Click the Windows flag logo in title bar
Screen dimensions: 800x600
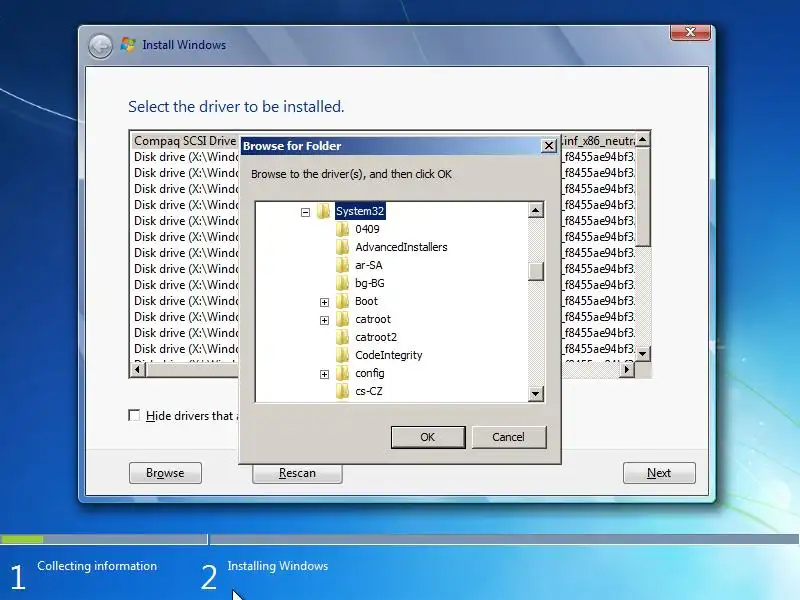(128, 45)
